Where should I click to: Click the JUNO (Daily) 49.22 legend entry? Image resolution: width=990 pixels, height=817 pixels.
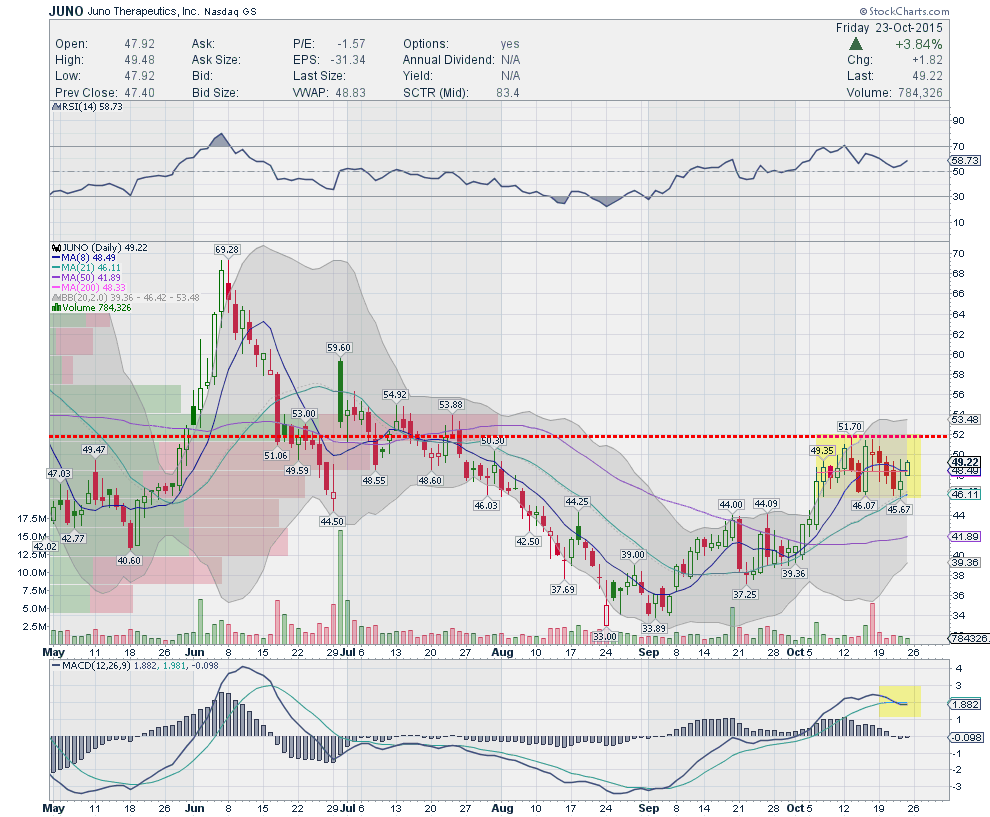click(x=100, y=247)
